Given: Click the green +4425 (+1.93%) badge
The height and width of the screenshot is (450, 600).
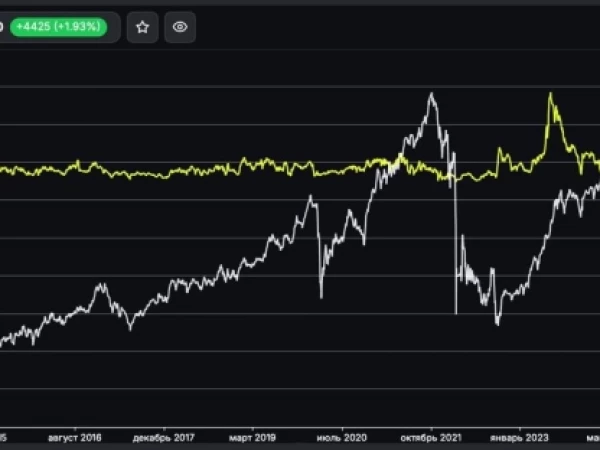Looking at the screenshot, I should coord(59,27).
